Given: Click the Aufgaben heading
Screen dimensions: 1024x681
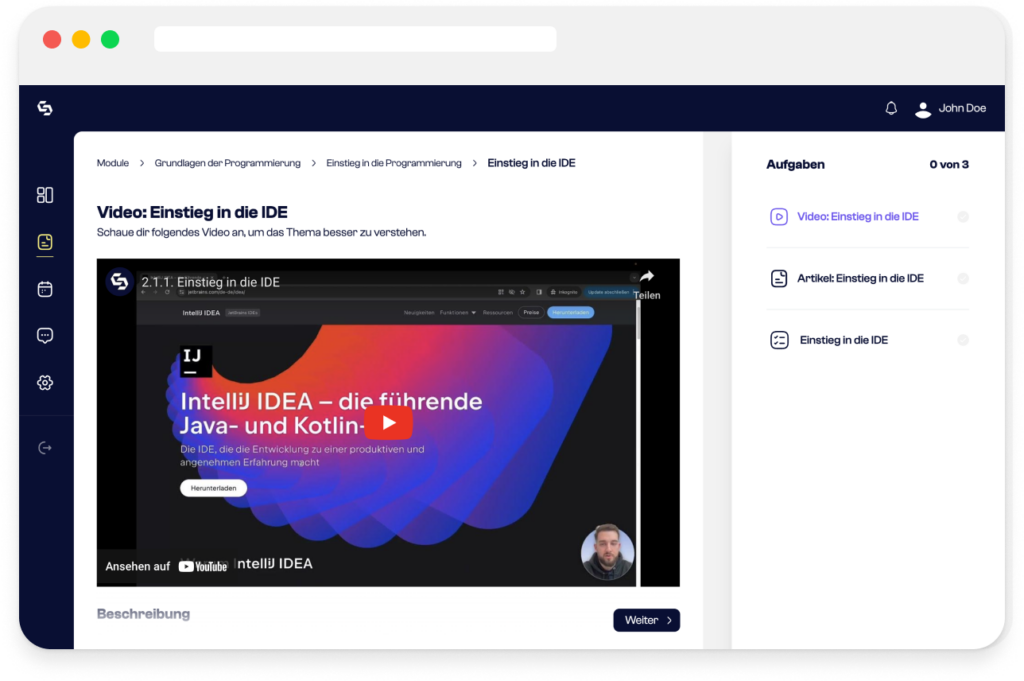Looking at the screenshot, I should pos(795,165).
